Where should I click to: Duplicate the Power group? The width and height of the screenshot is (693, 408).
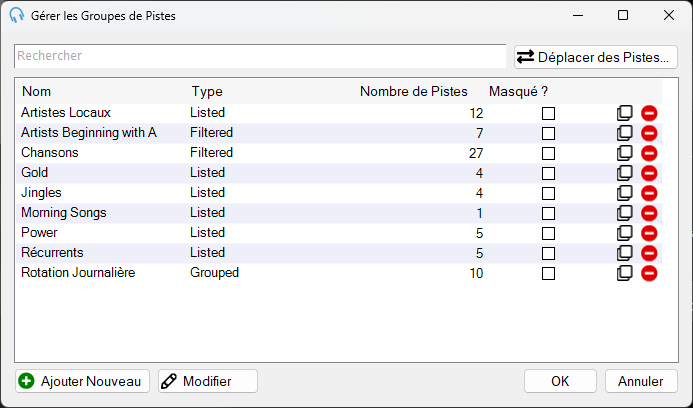[x=624, y=233]
